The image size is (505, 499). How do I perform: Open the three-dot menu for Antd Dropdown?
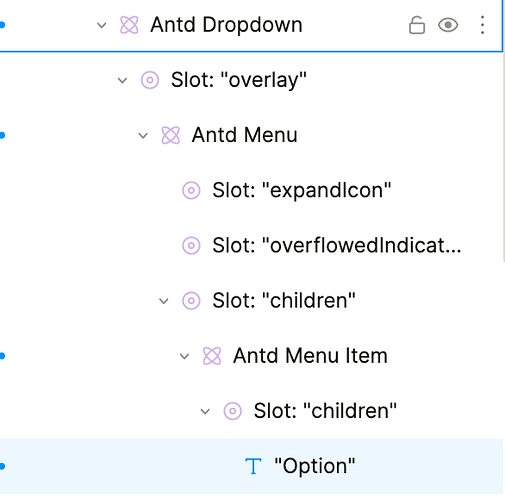click(x=482, y=25)
